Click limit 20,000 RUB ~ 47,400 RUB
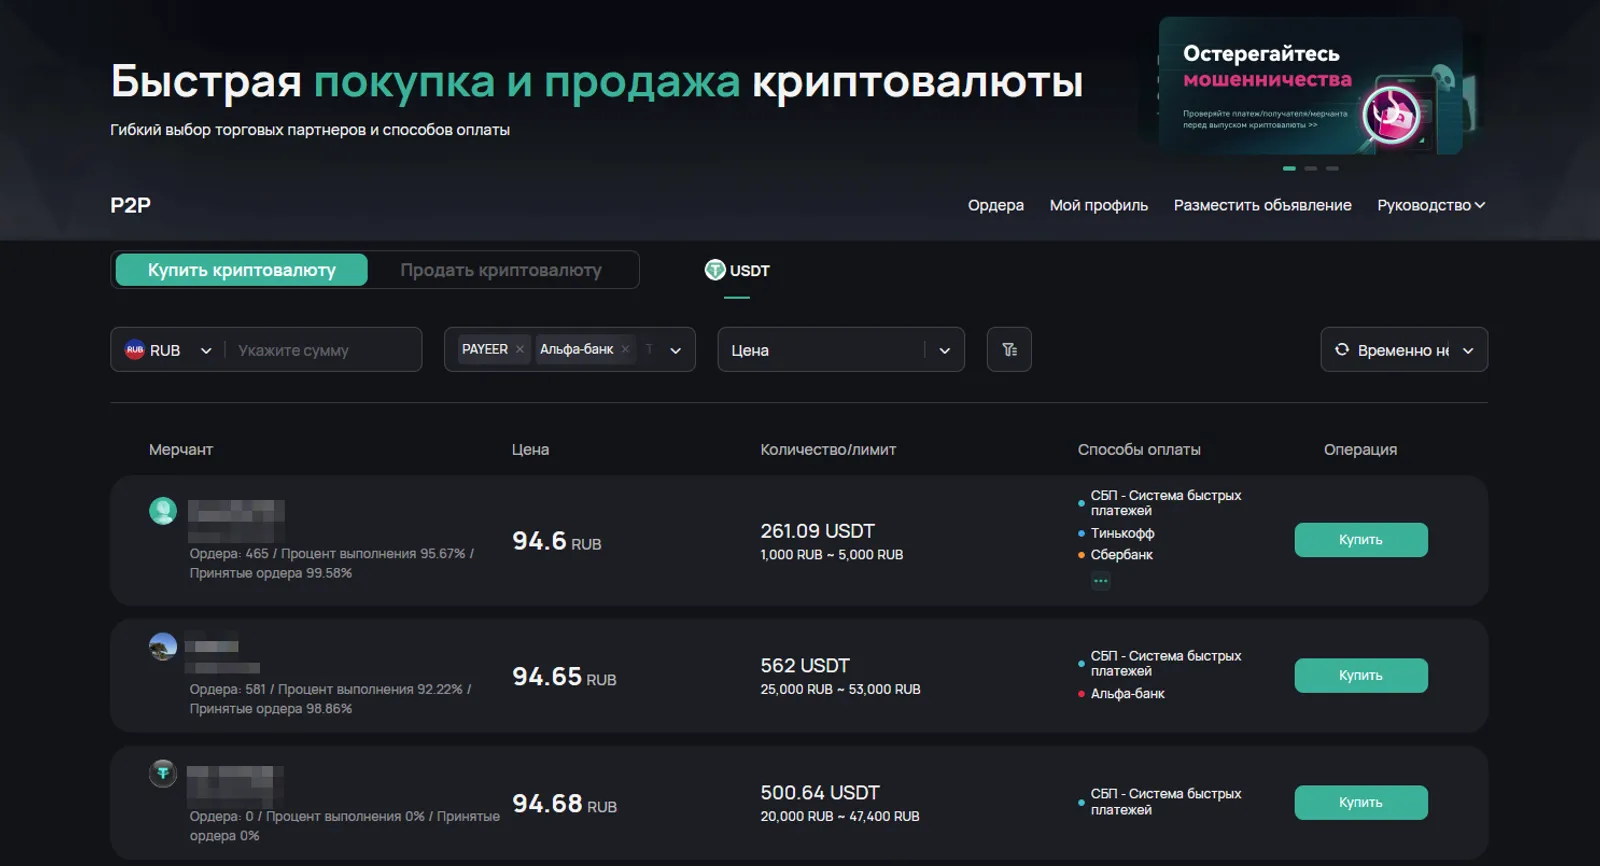The width and height of the screenshot is (1600, 866). (x=840, y=817)
